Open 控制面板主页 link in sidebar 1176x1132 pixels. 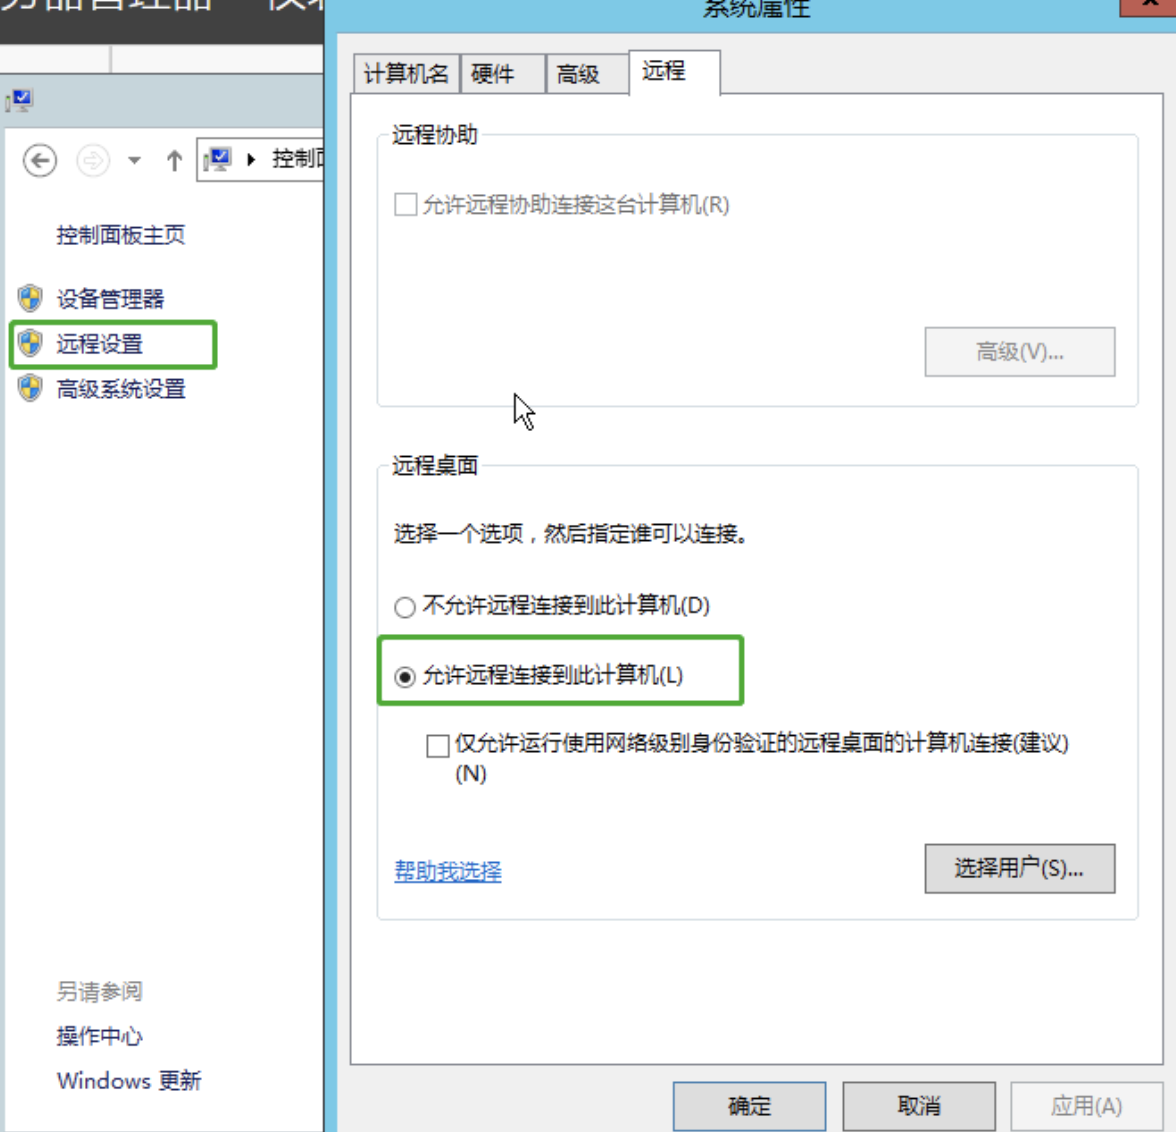(x=120, y=235)
